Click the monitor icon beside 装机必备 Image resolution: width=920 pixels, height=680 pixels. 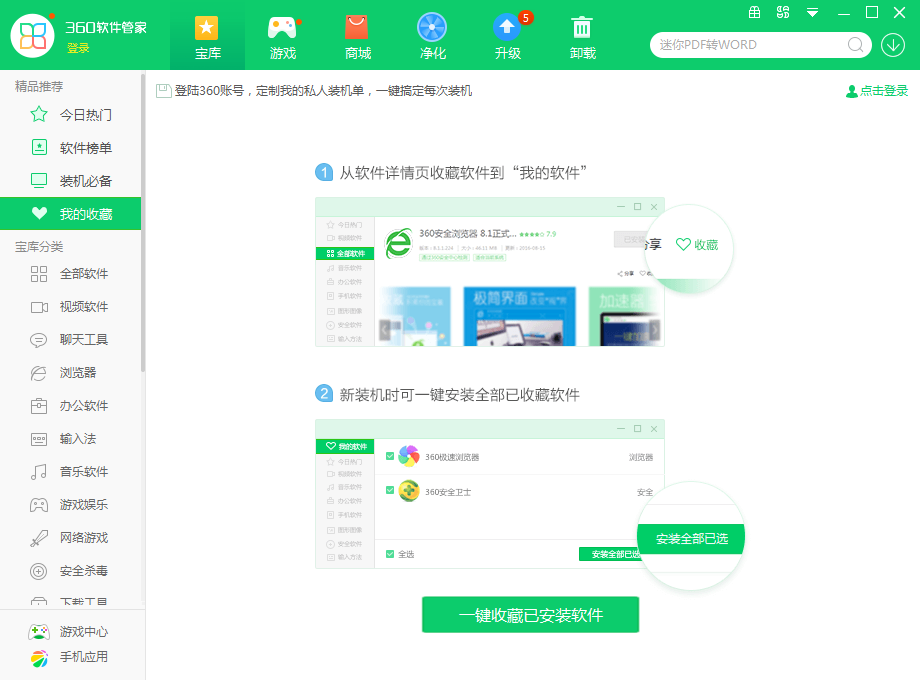[39, 181]
